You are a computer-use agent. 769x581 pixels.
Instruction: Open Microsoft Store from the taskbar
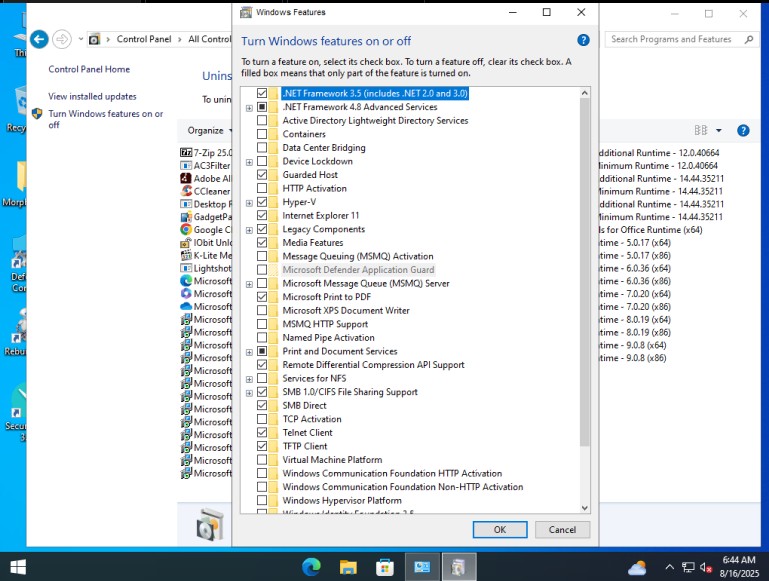point(385,567)
